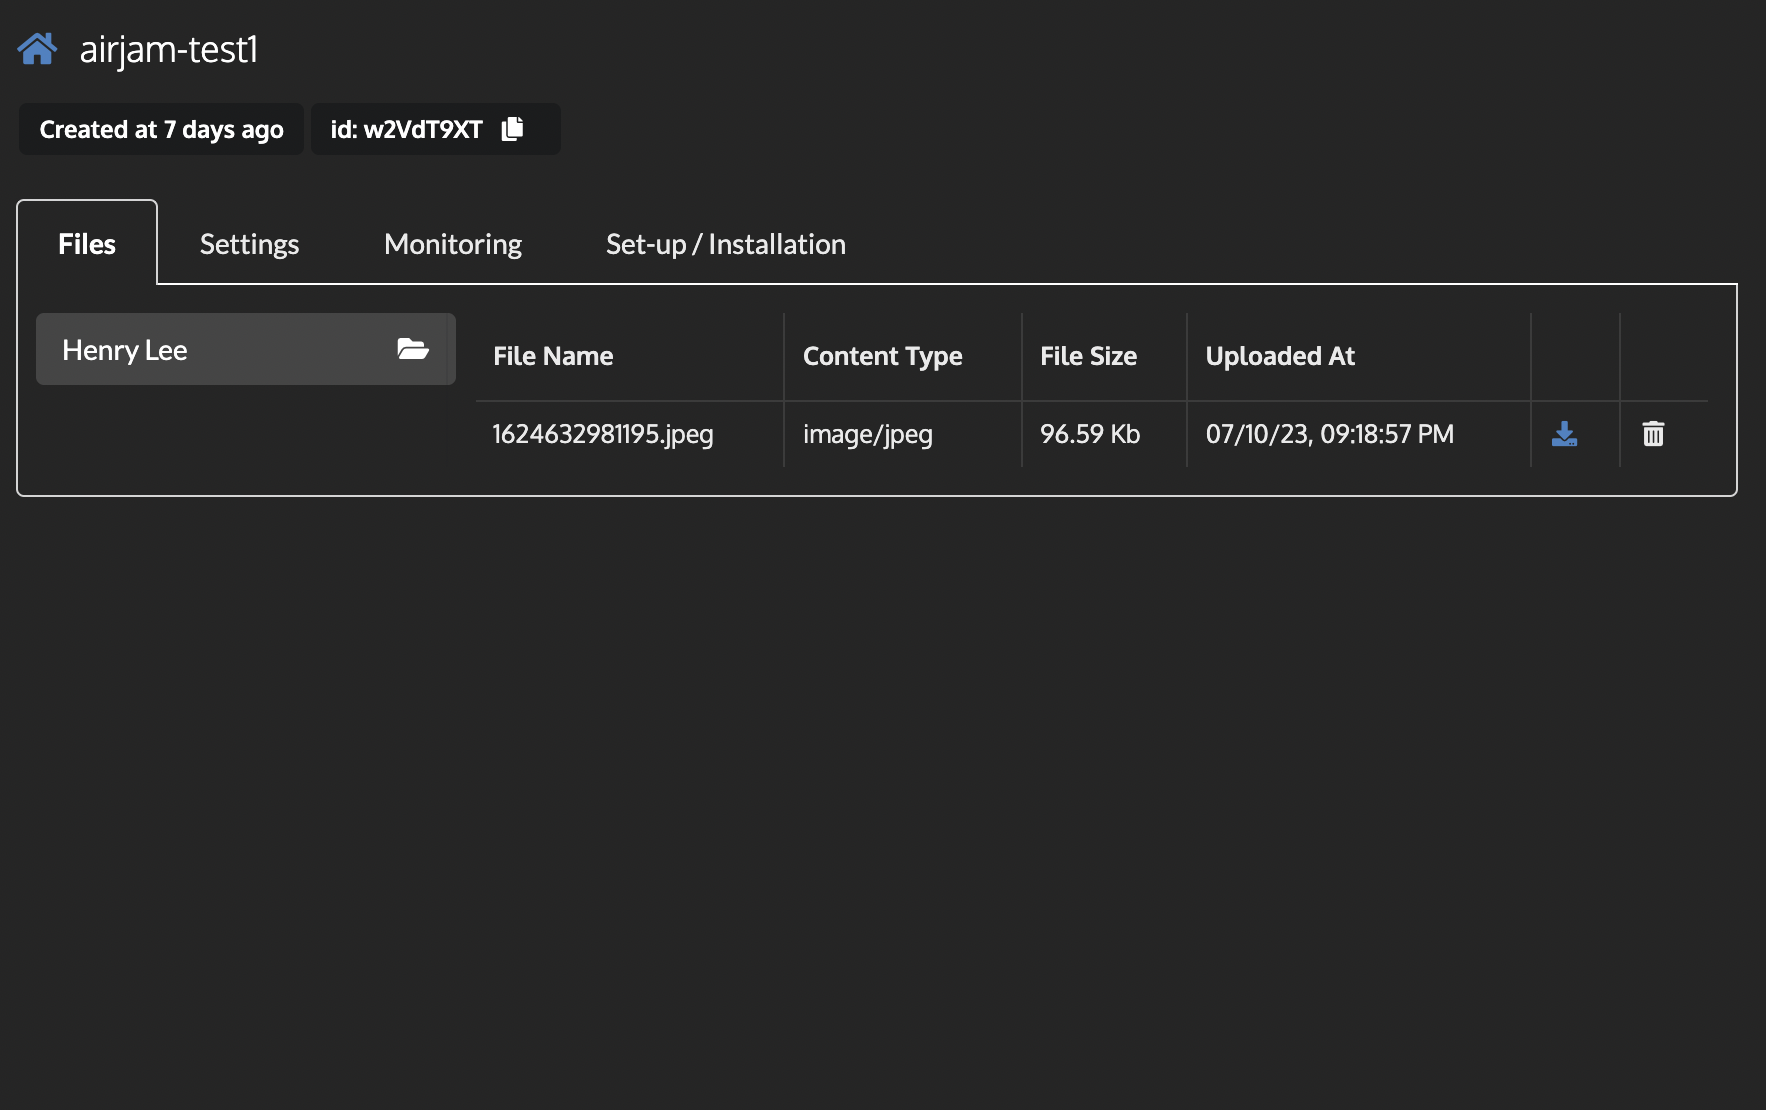This screenshot has height=1110, width=1766.
Task: Select the Files tab
Action: point(86,243)
